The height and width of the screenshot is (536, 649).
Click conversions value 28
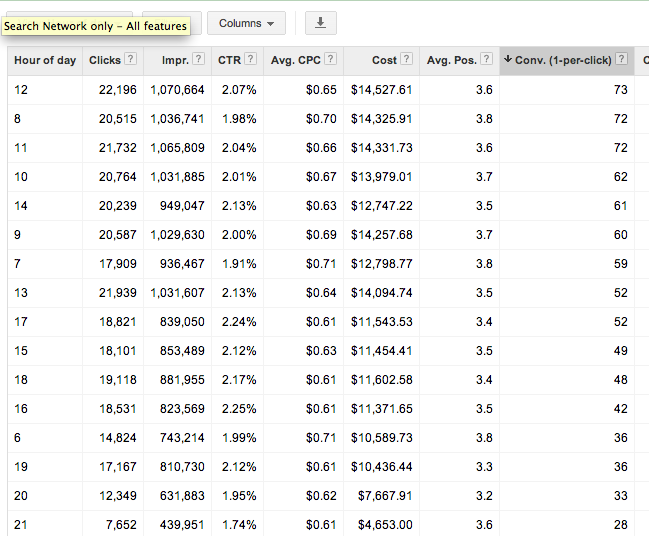[x=620, y=524]
